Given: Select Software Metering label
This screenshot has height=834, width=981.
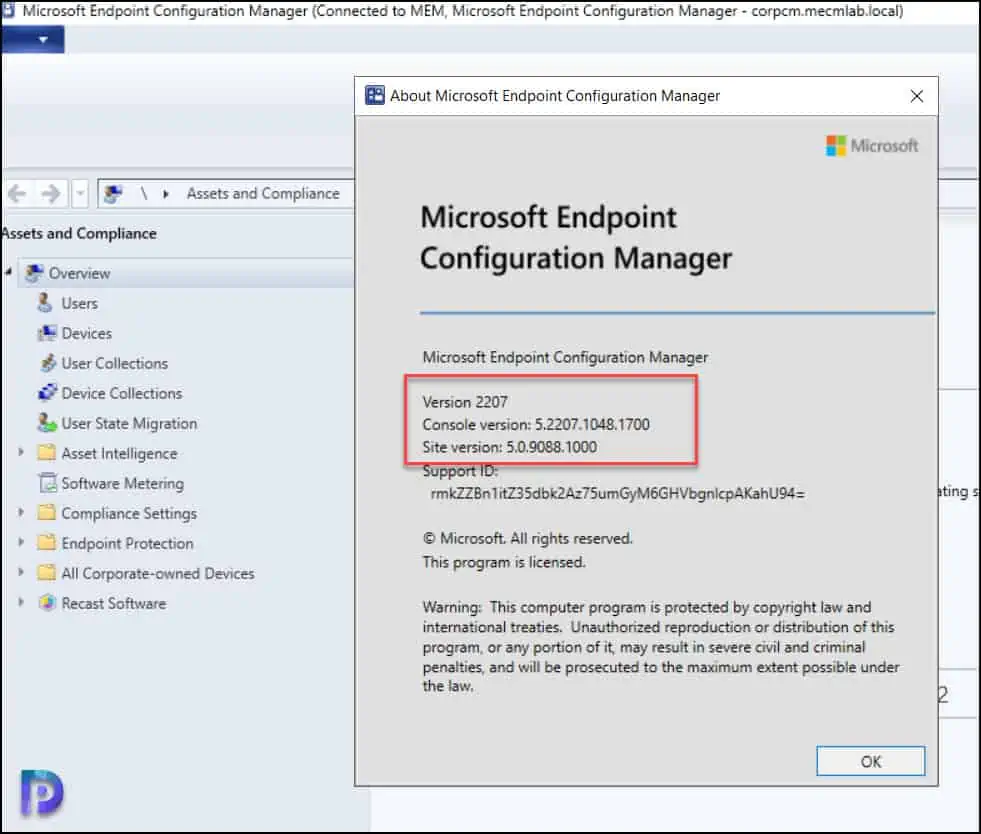Looking at the screenshot, I should point(123,484).
